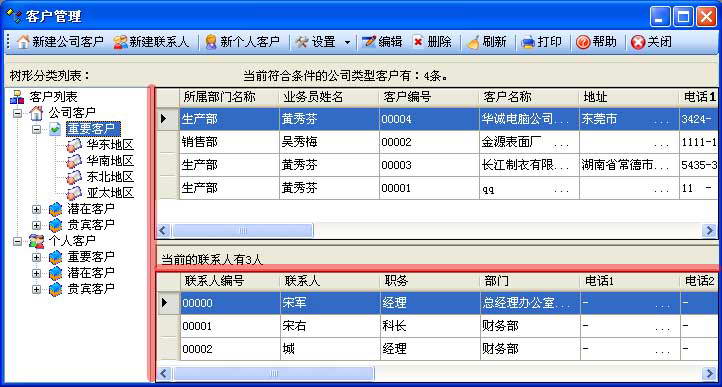The height and width of the screenshot is (387, 722).
Task: Select 华东地区 in the tree
Action: pos(110,145)
